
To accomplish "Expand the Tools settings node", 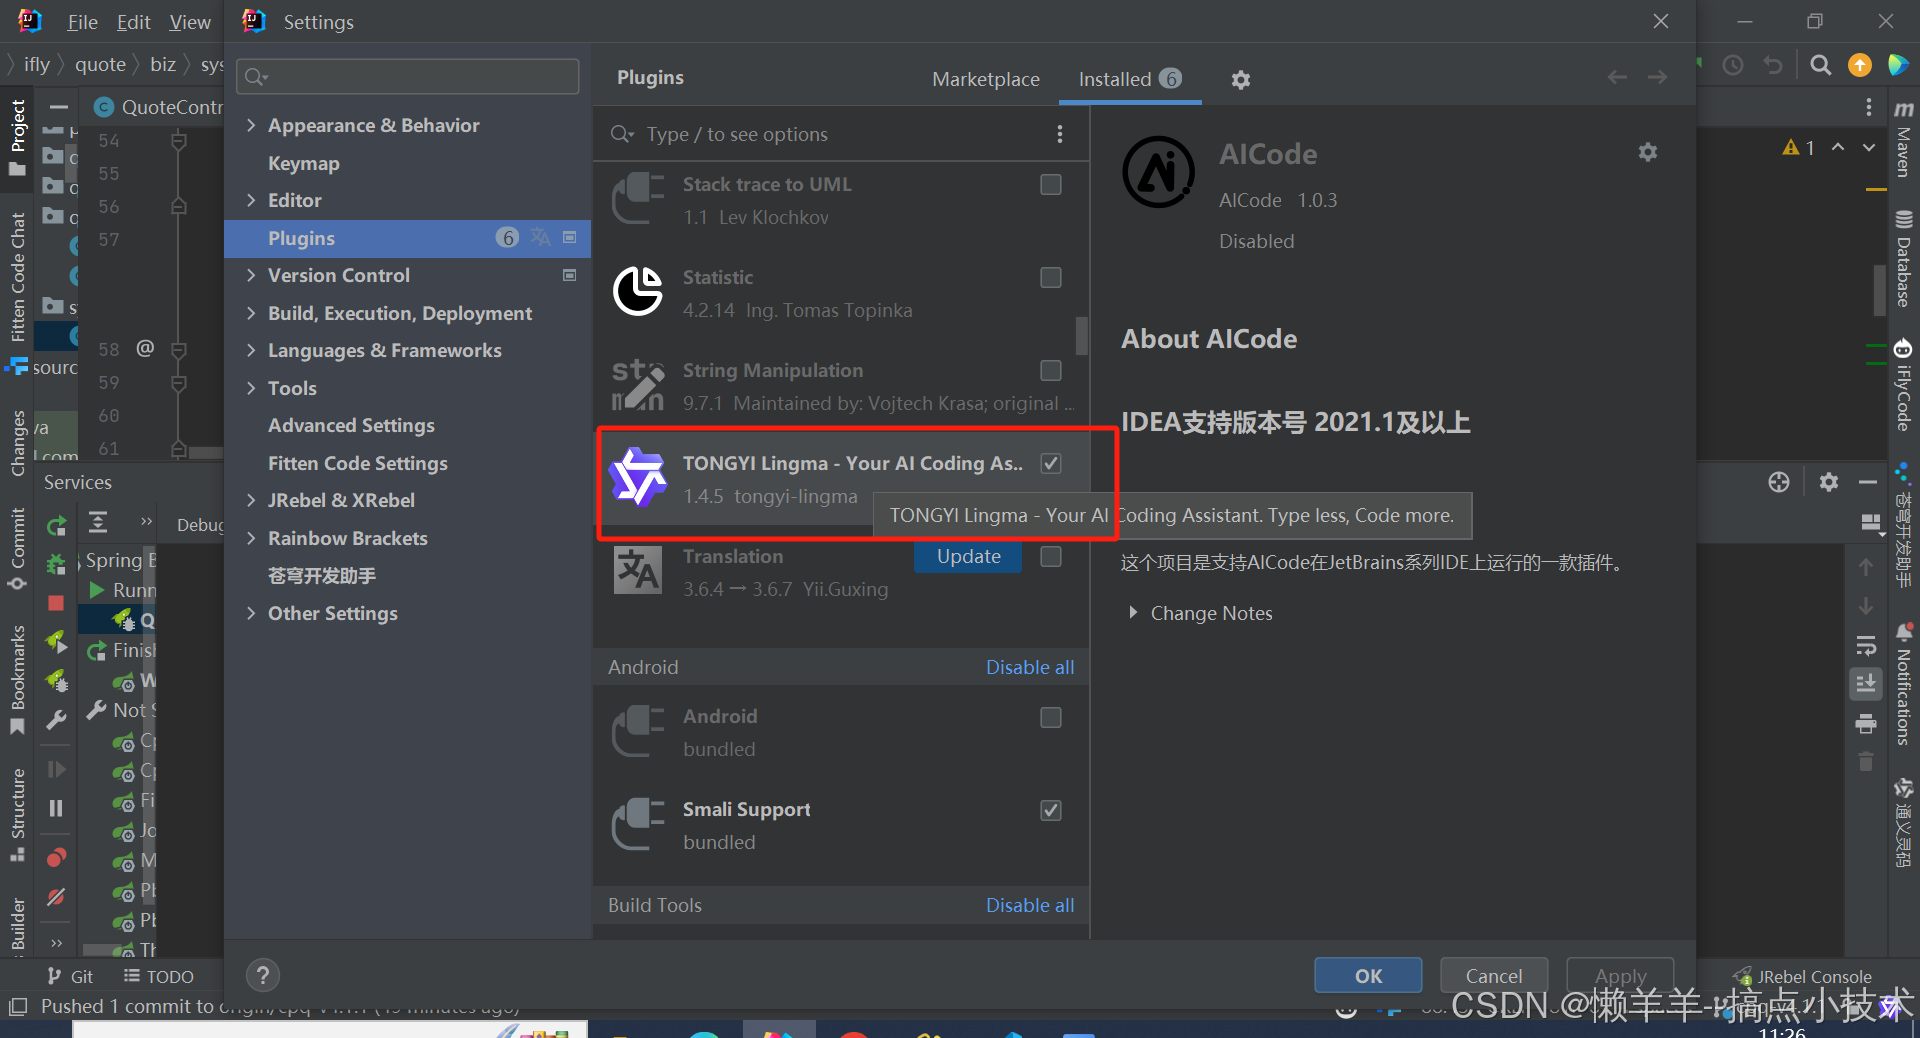I will [251, 388].
